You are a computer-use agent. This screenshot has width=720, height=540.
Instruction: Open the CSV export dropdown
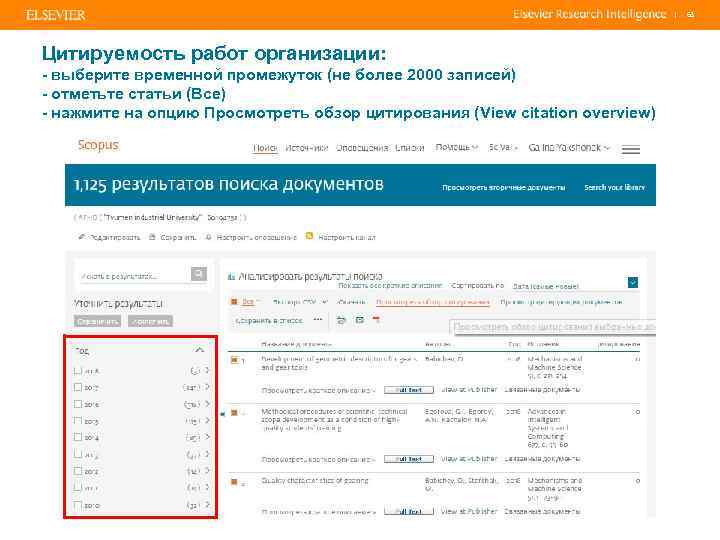click(300, 302)
